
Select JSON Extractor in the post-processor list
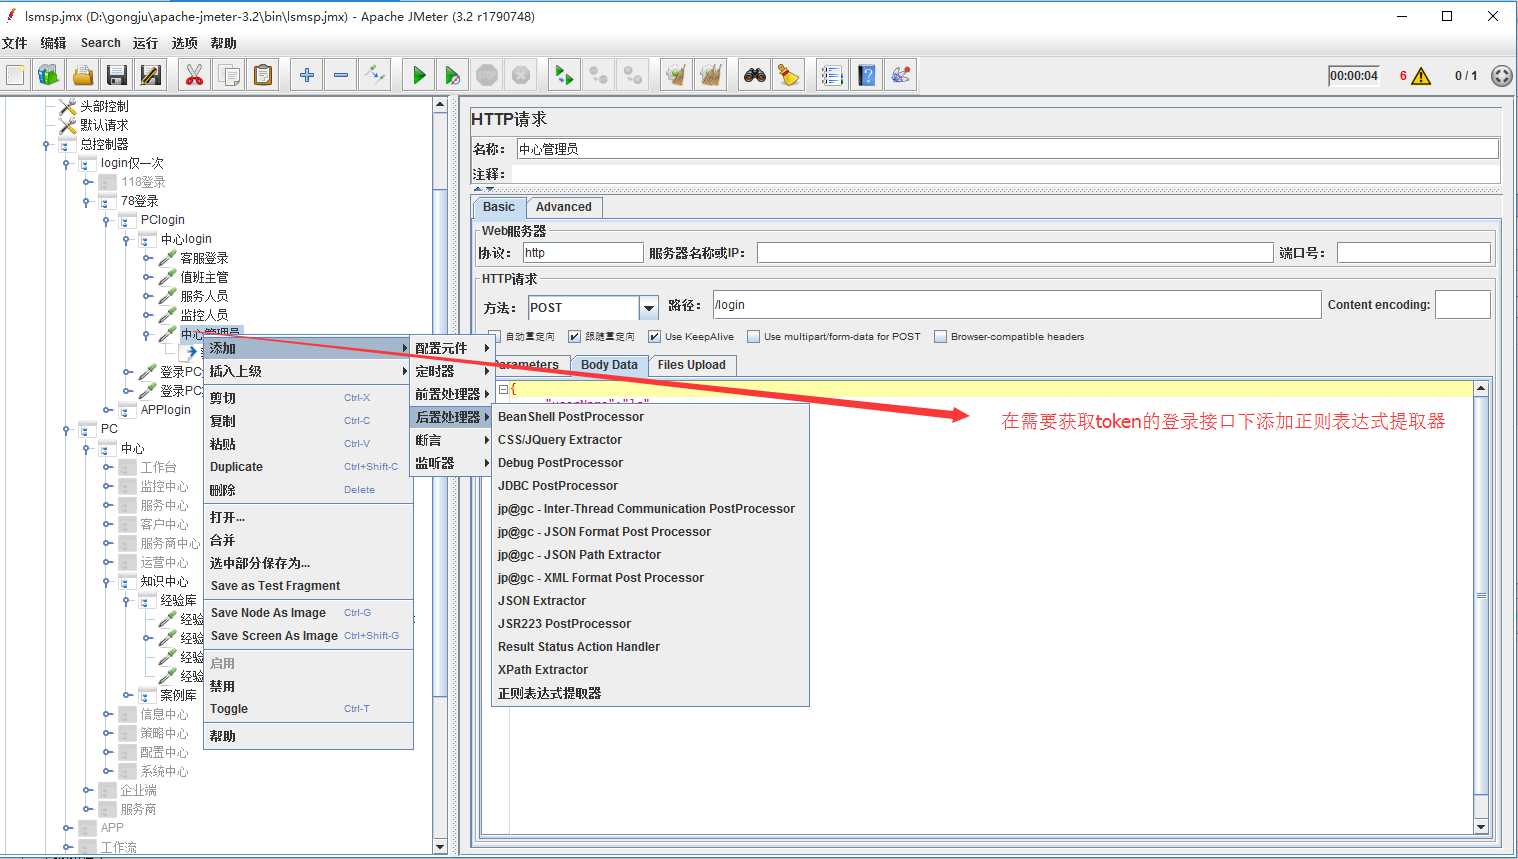pos(542,601)
